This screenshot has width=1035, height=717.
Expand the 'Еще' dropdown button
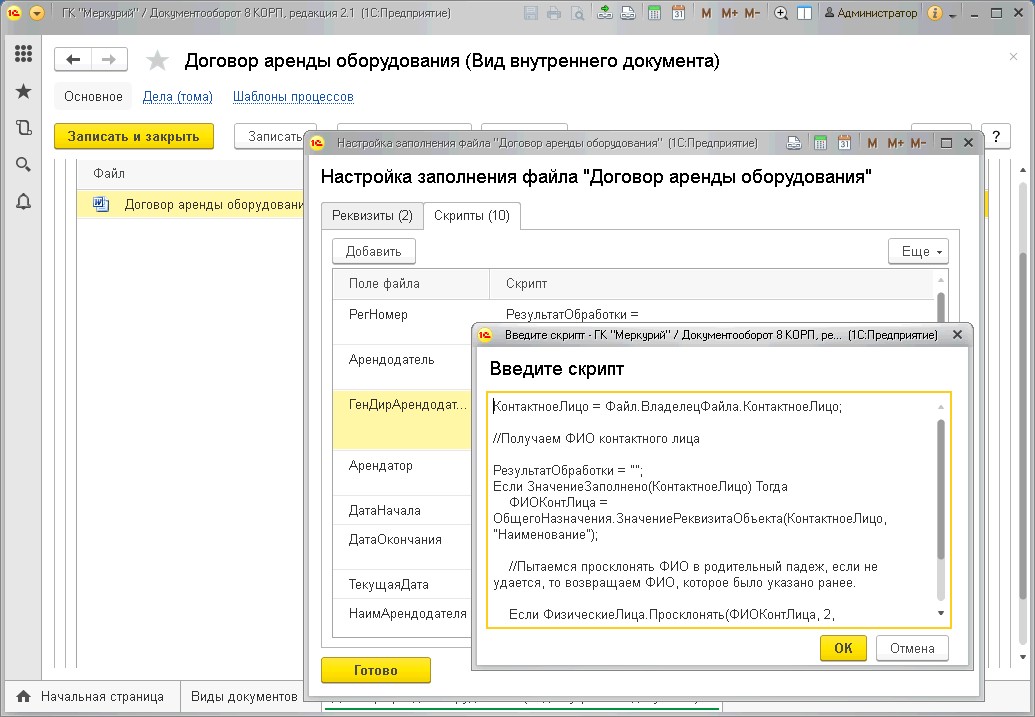coord(918,252)
